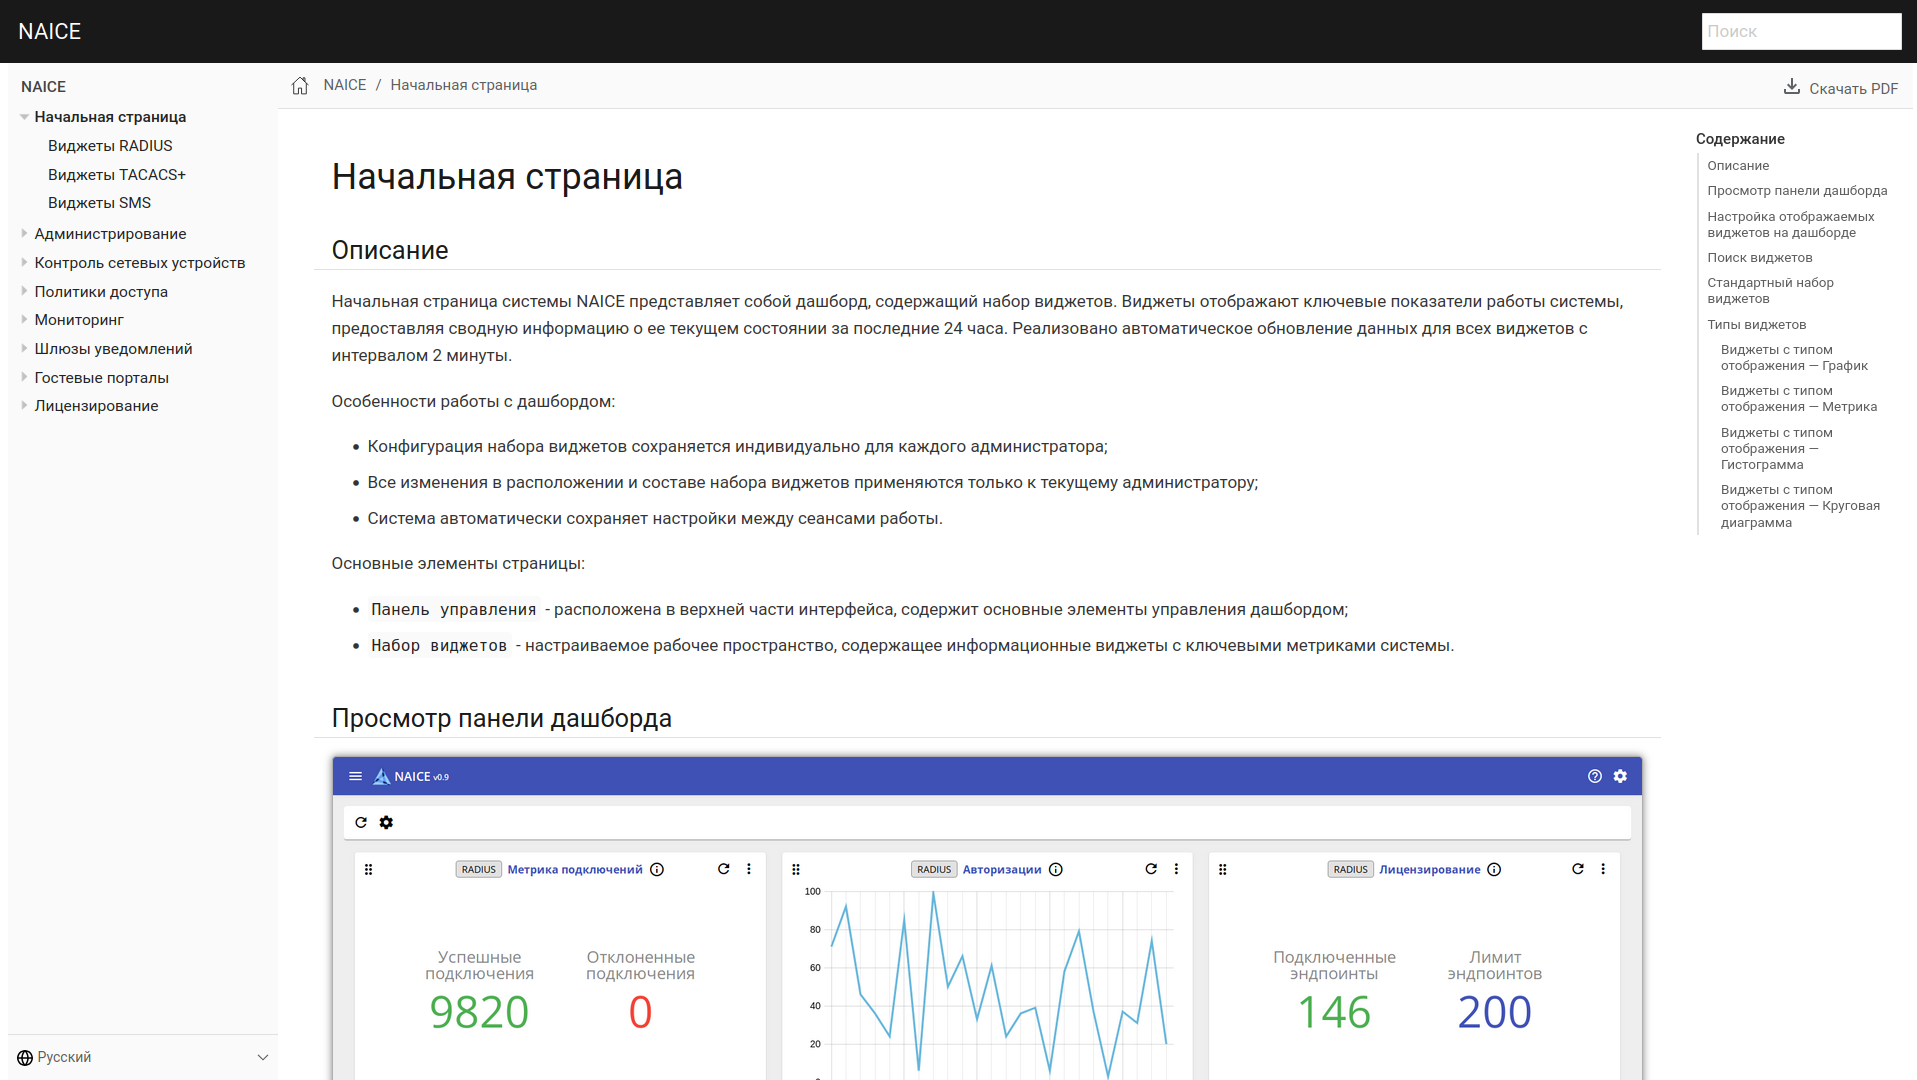Click the settings gear in the blue dashboard header

coord(1620,776)
